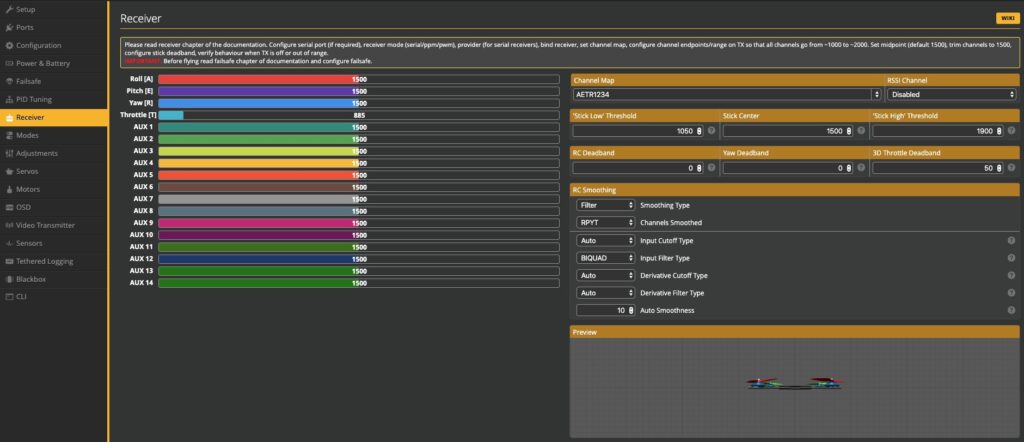Click the Setup wrench icon in sidebar
1024x442 pixels.
point(9,9)
